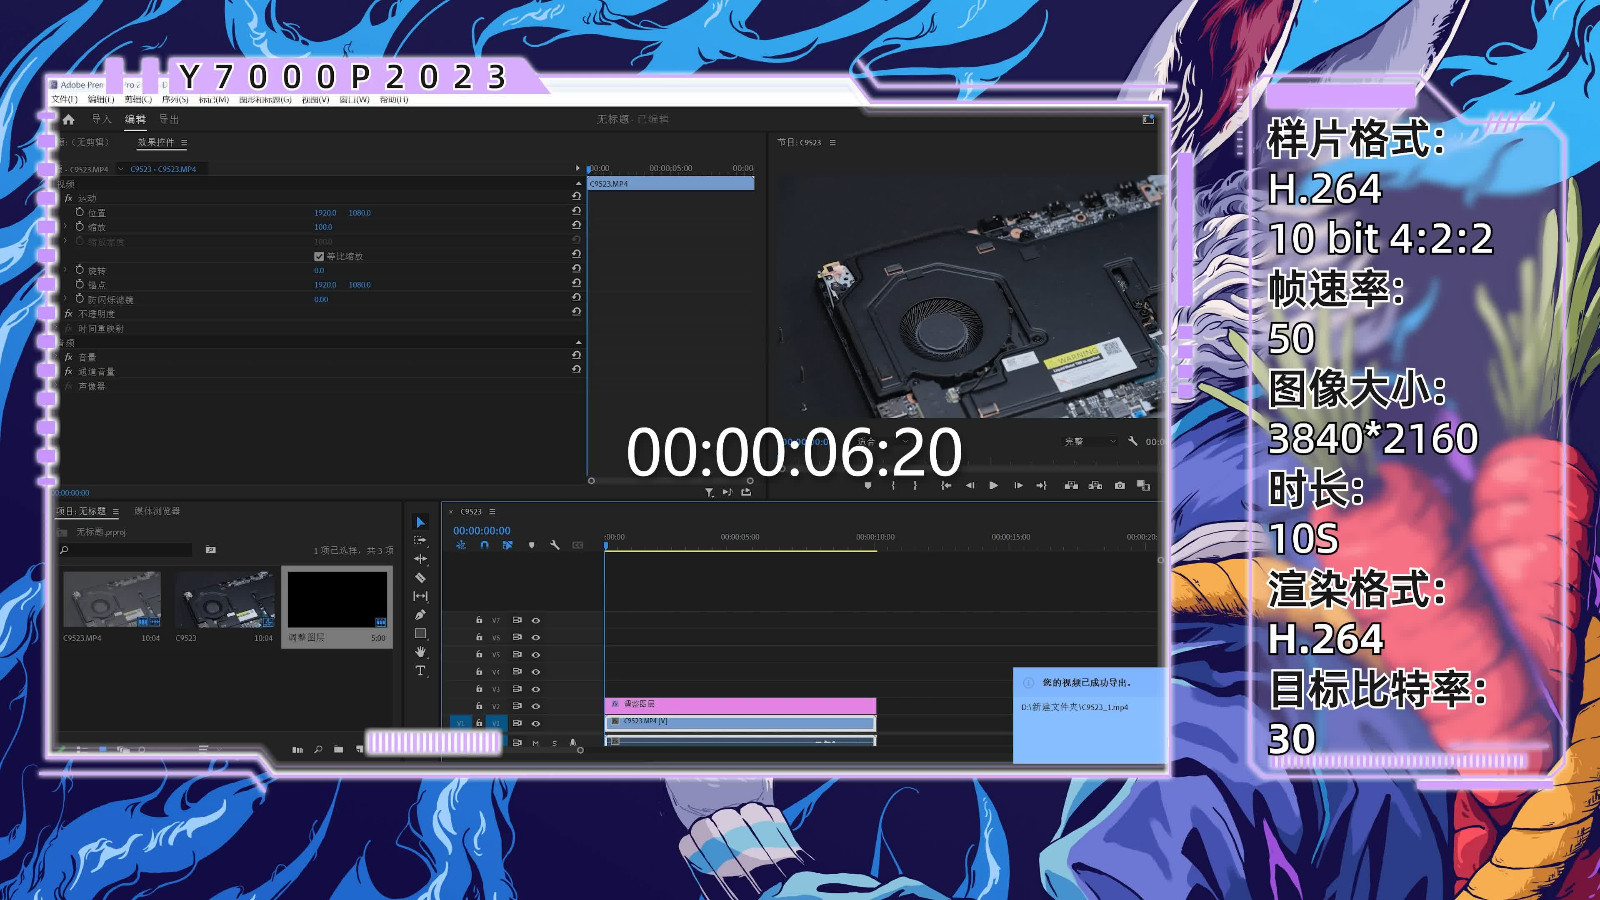This screenshot has height=900, width=1600.
Task: Click the Lift button icon
Action: pyautogui.click(x=1071, y=485)
